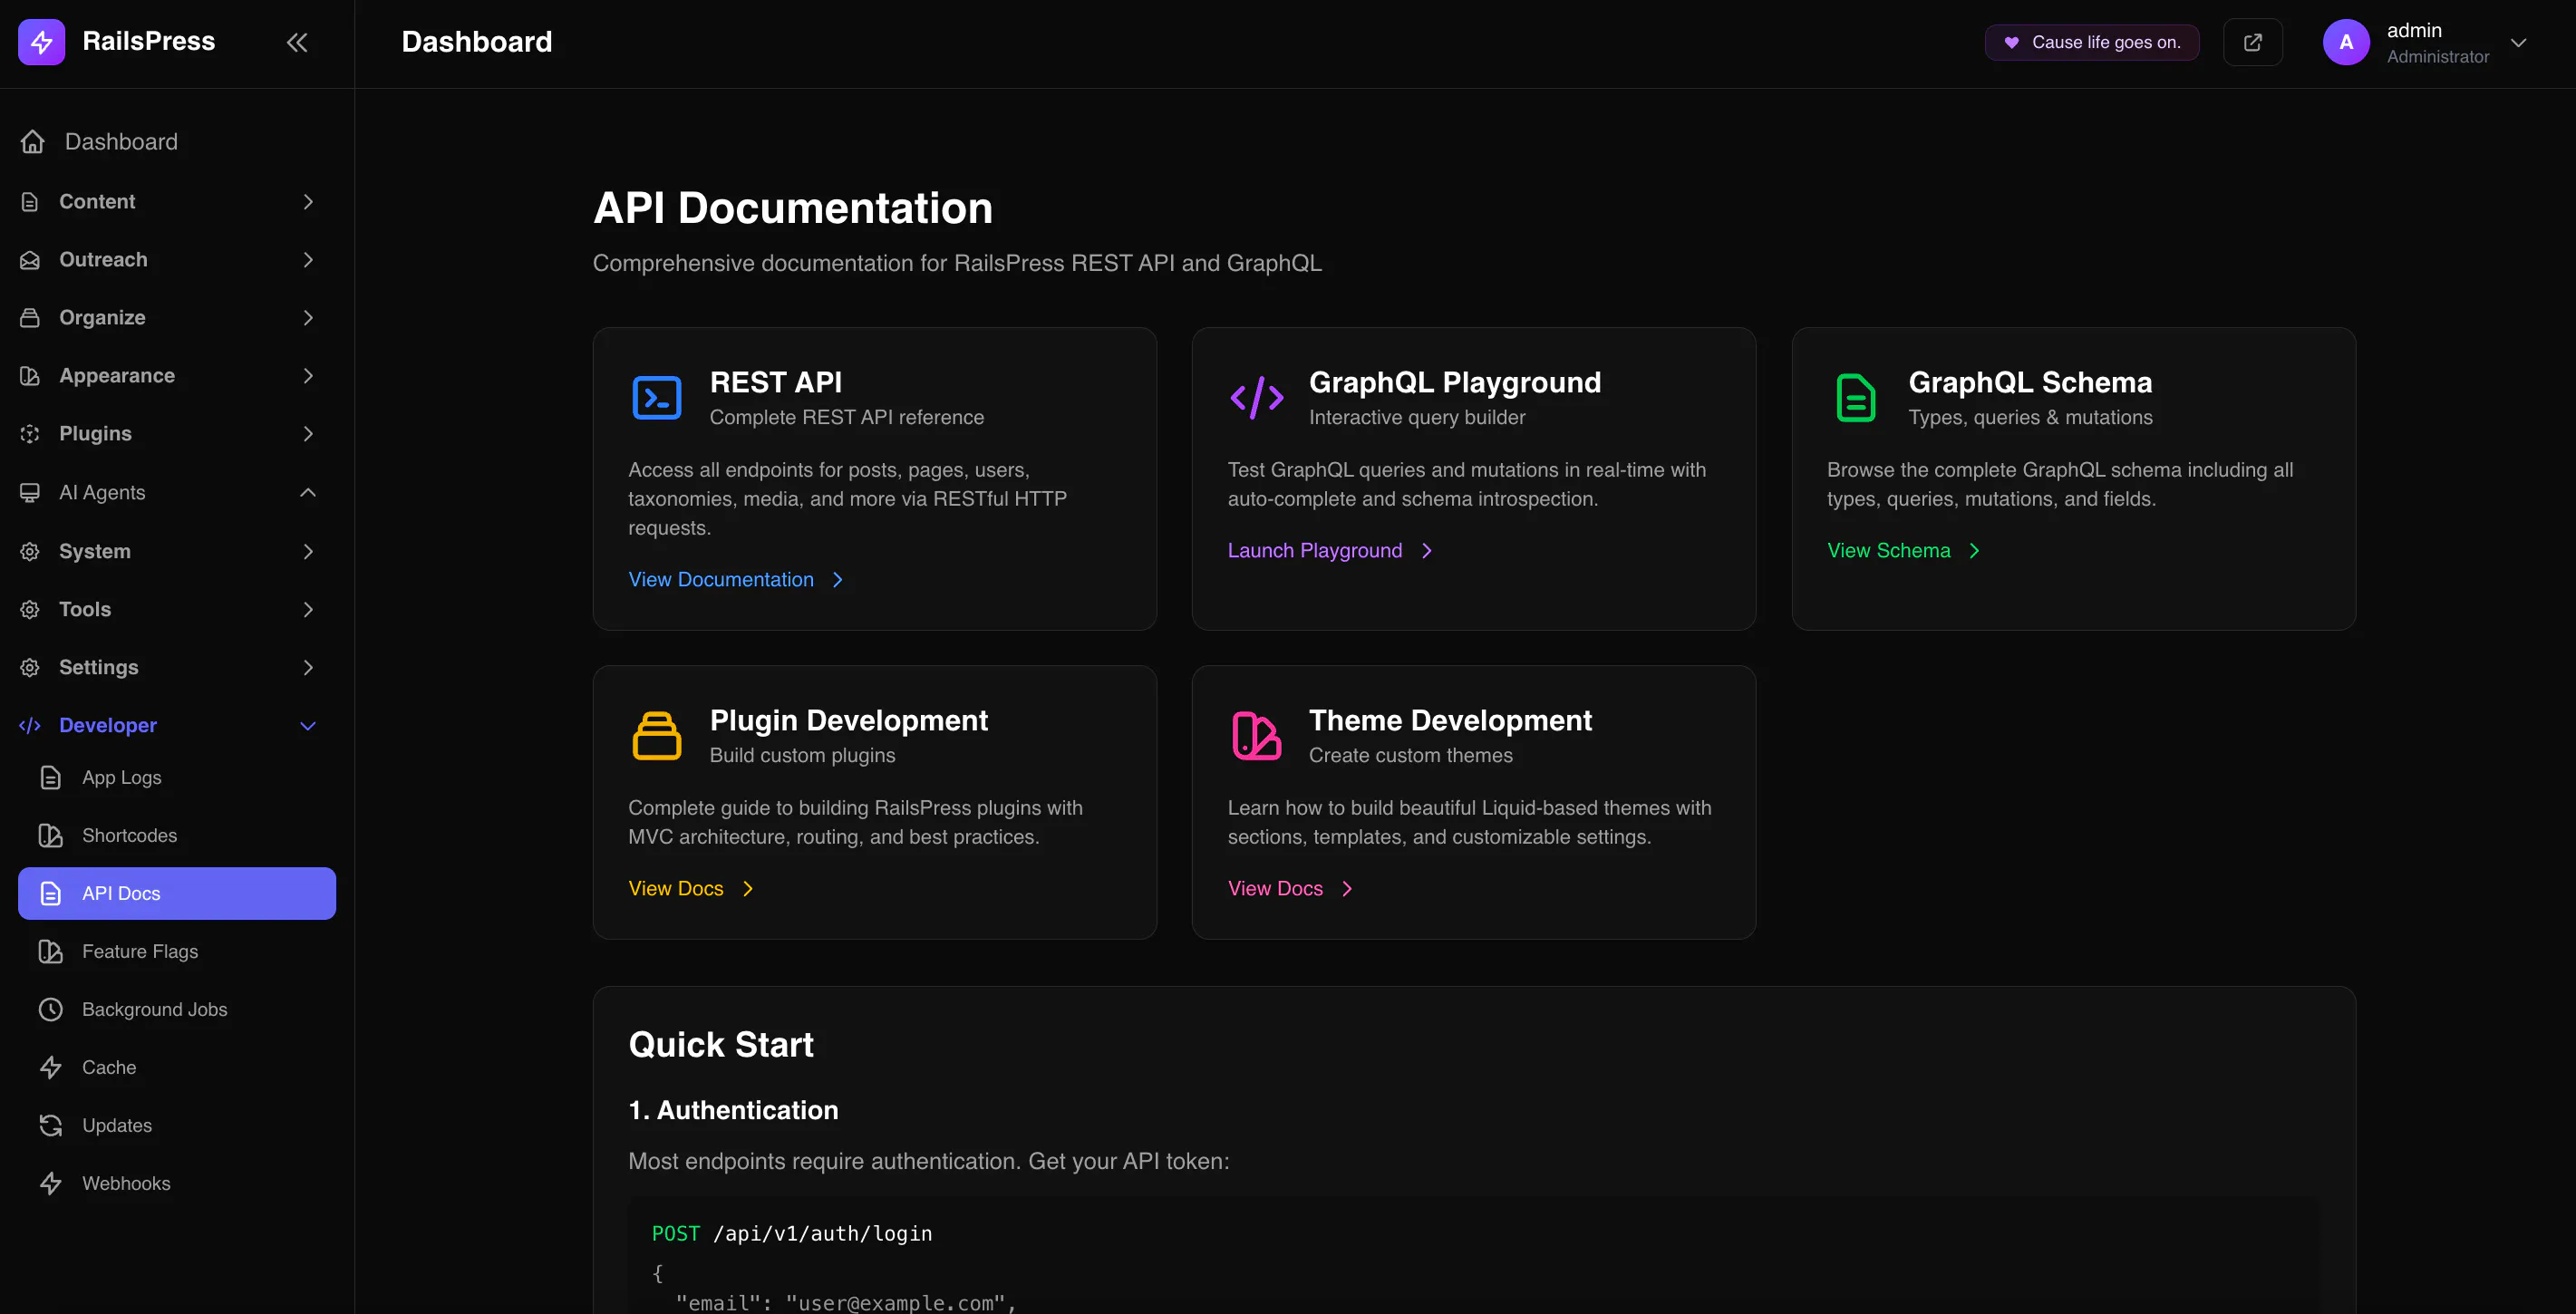Click the Outreach envelope icon

coord(30,260)
